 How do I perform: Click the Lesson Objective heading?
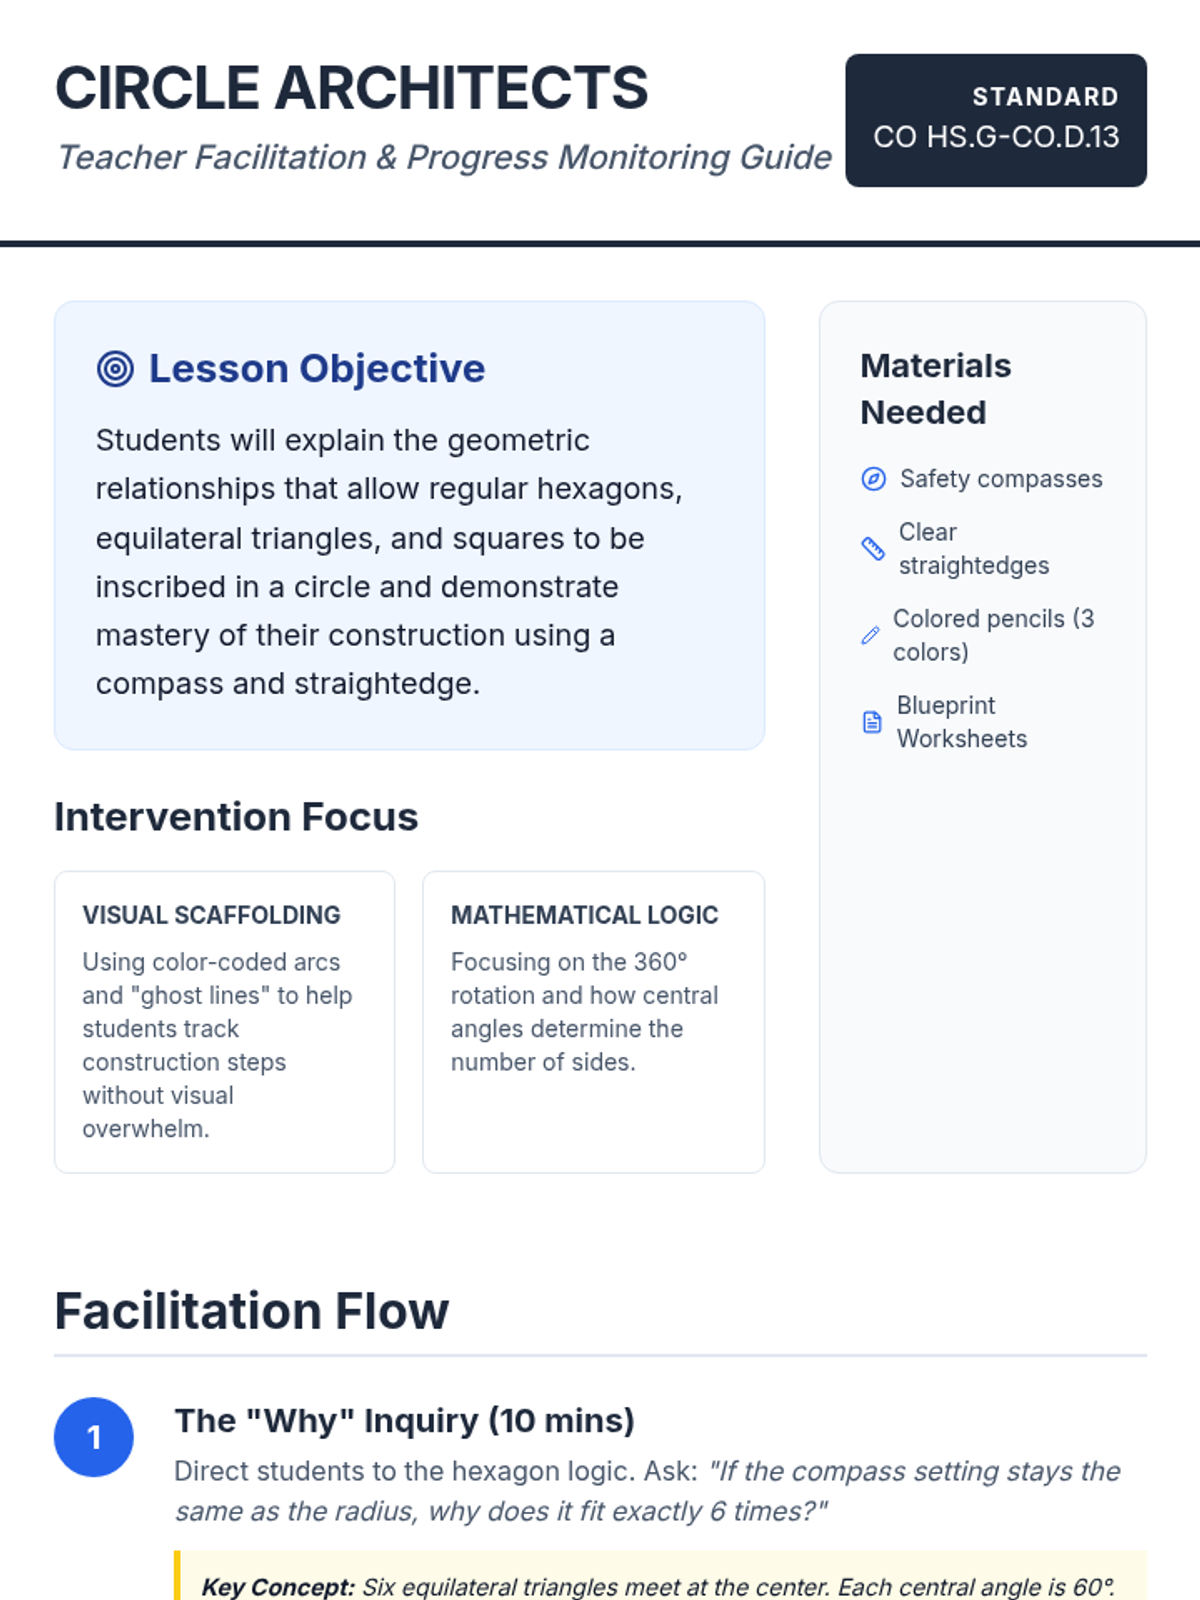point(316,369)
